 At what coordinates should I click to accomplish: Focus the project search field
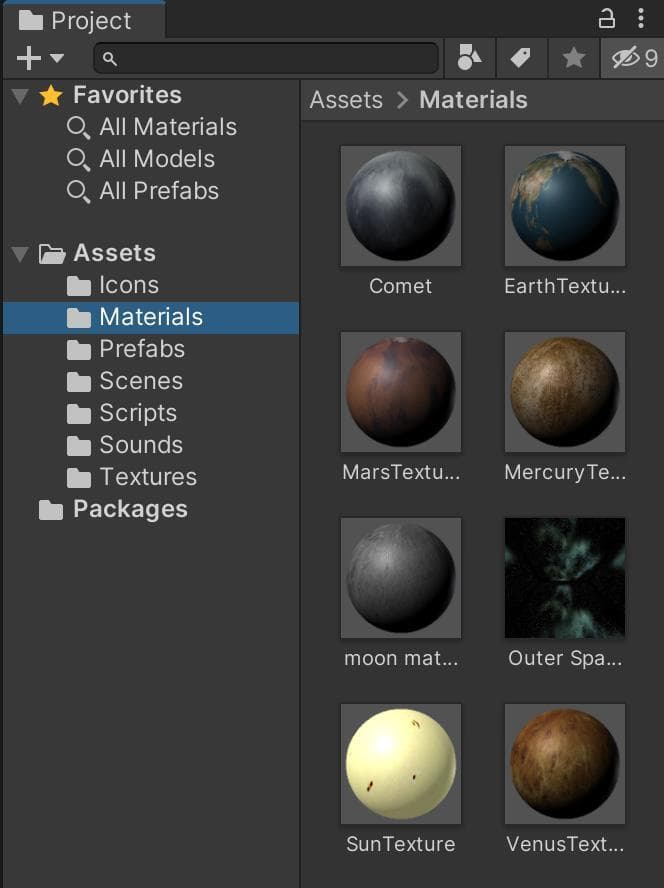266,58
